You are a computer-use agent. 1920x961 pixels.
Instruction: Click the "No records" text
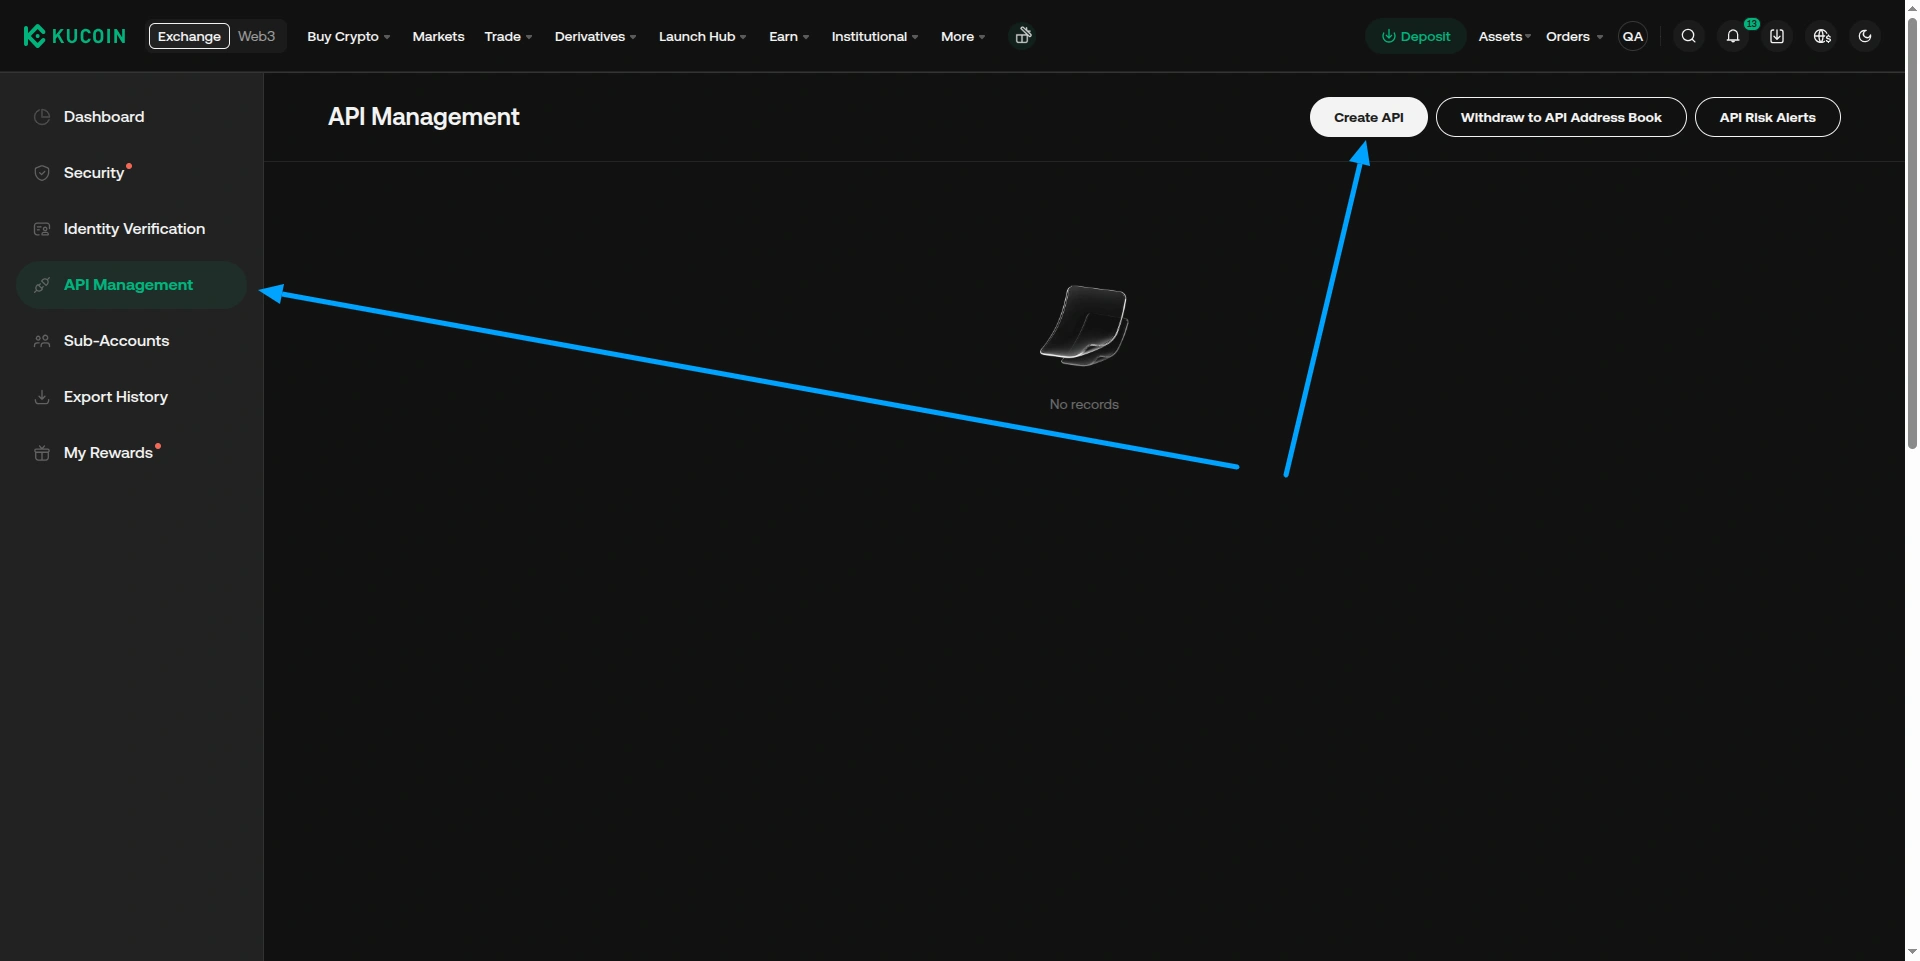click(x=1084, y=404)
